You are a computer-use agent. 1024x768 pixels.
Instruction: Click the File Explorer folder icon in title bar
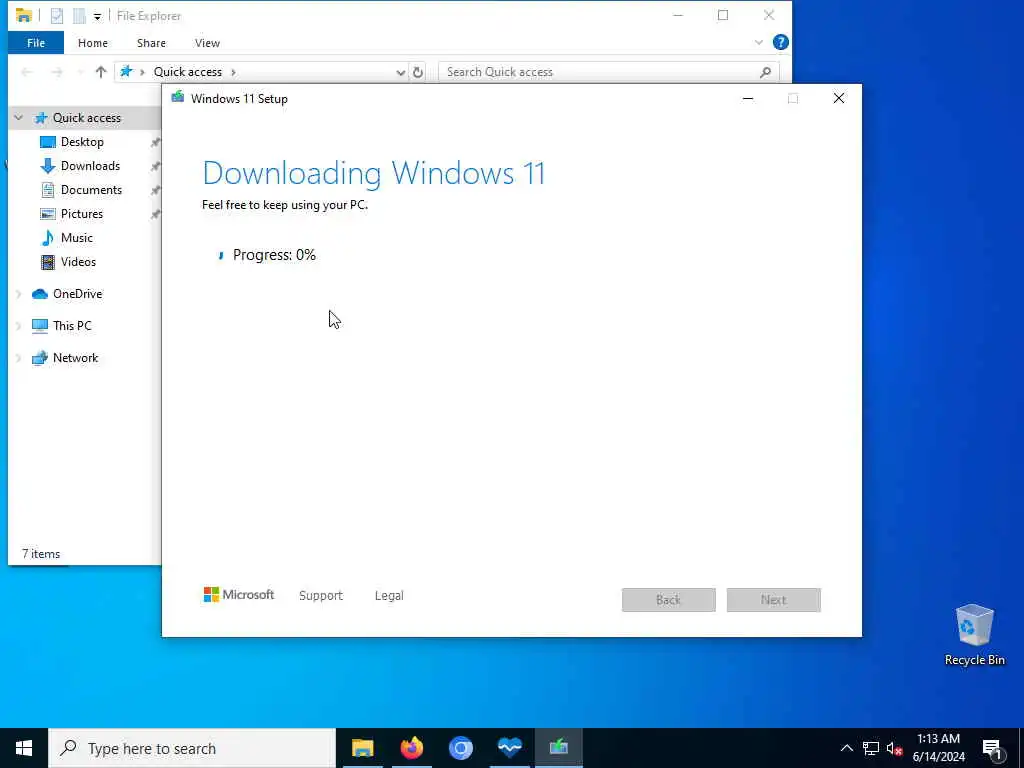tap(24, 15)
